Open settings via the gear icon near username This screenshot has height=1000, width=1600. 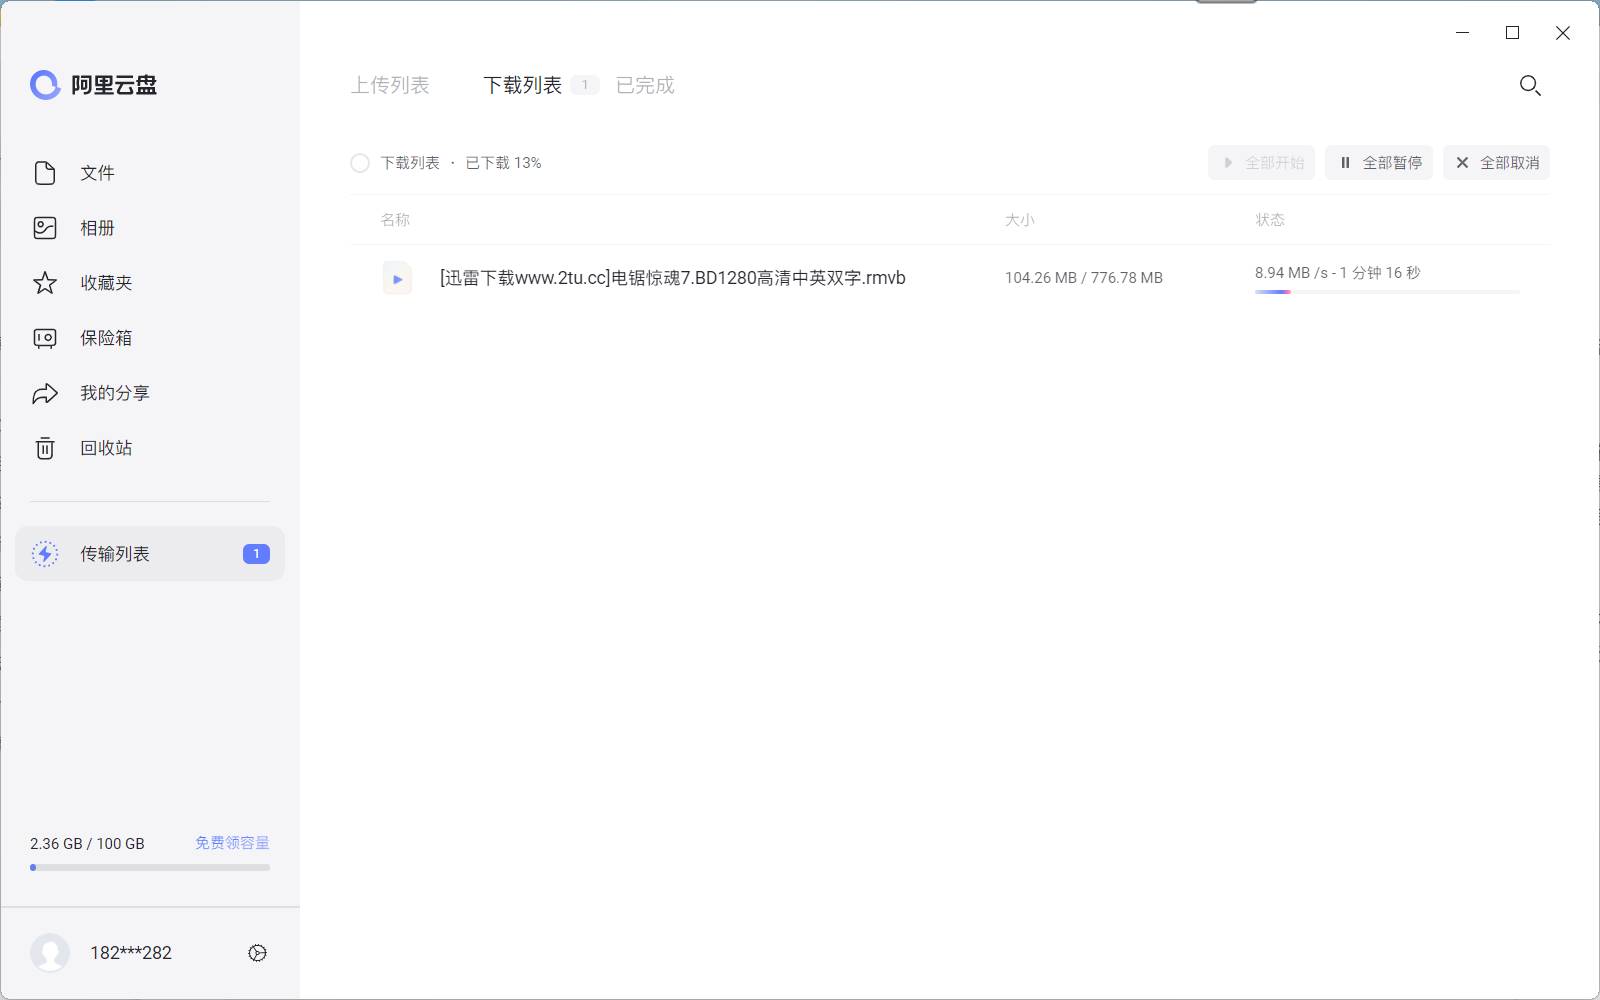tap(256, 953)
